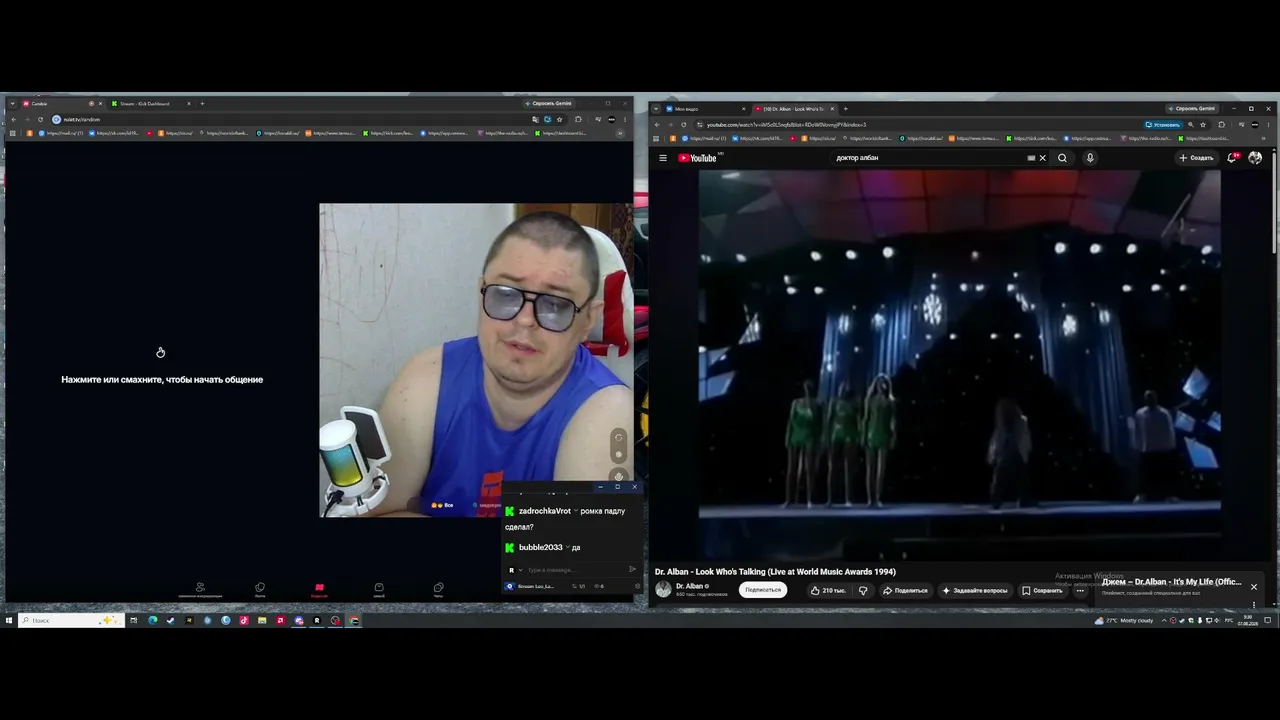This screenshot has width=1280, height=720.
Task: Bookmark the rulet.tv page with star
Action: tap(560, 119)
